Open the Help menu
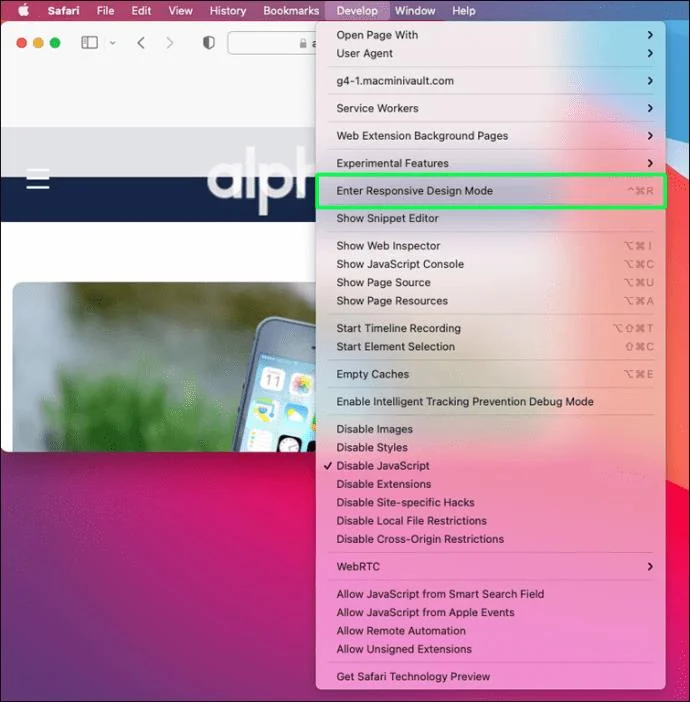The image size is (690, 702). pyautogui.click(x=463, y=10)
